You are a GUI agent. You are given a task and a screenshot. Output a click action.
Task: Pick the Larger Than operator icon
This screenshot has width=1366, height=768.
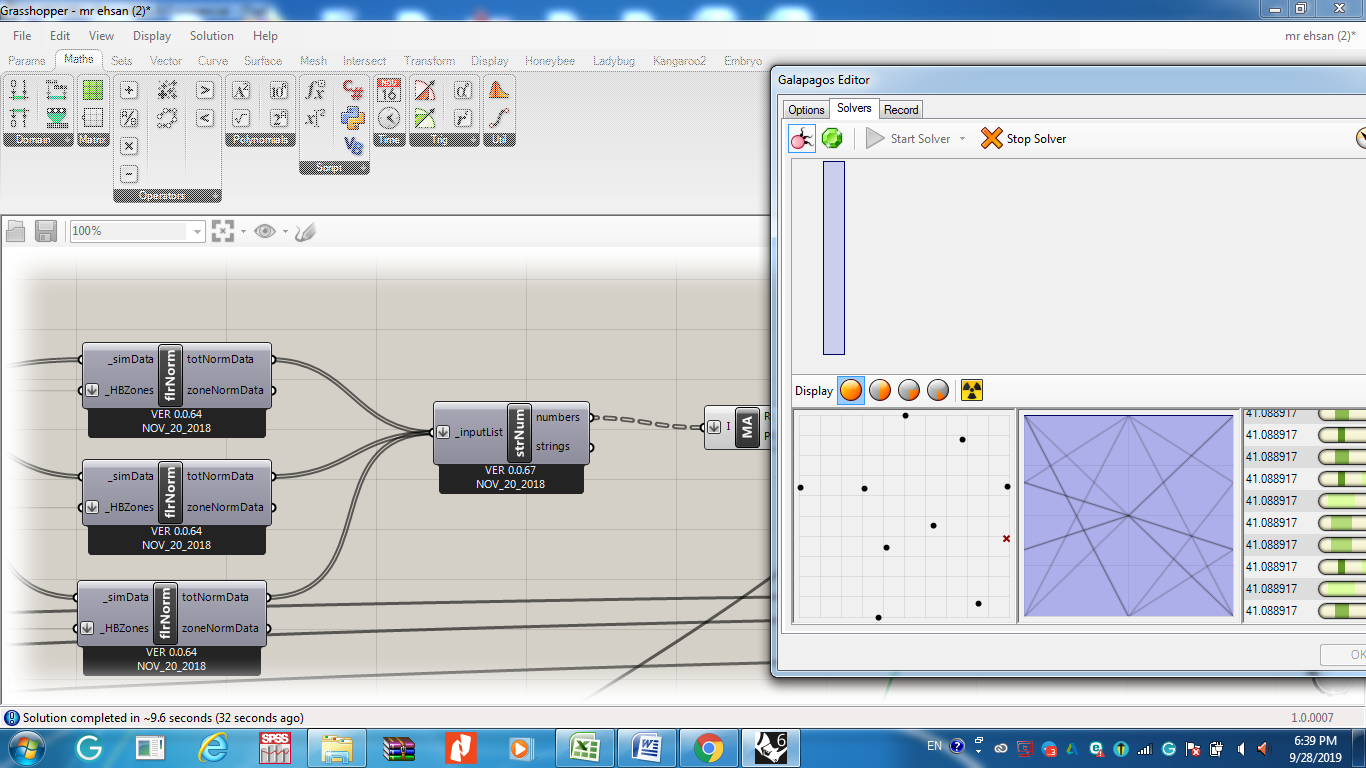[204, 91]
